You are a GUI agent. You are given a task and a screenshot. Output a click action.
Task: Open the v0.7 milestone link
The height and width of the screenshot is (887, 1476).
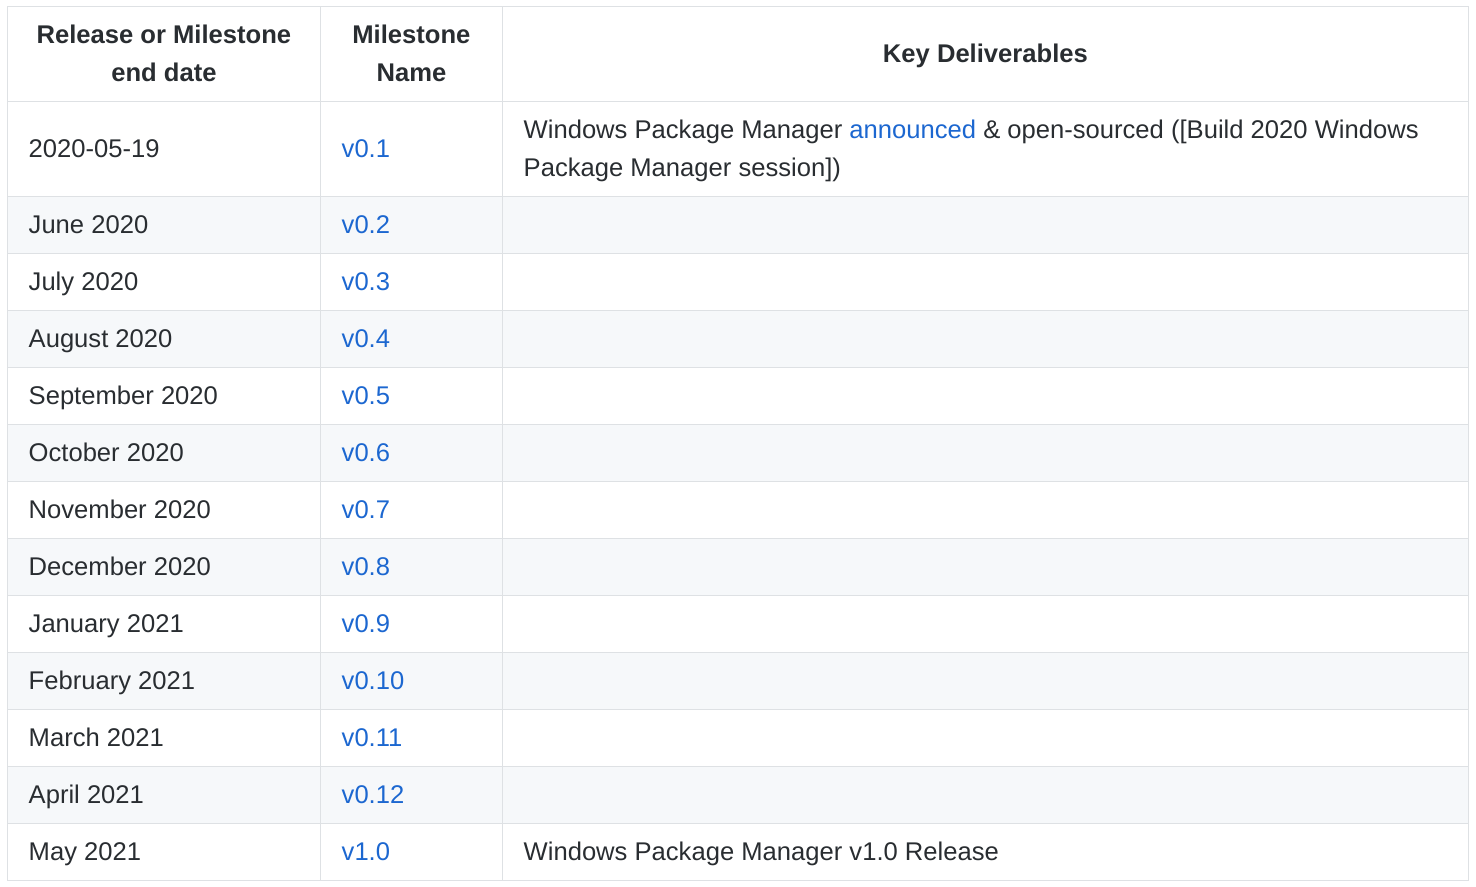365,510
